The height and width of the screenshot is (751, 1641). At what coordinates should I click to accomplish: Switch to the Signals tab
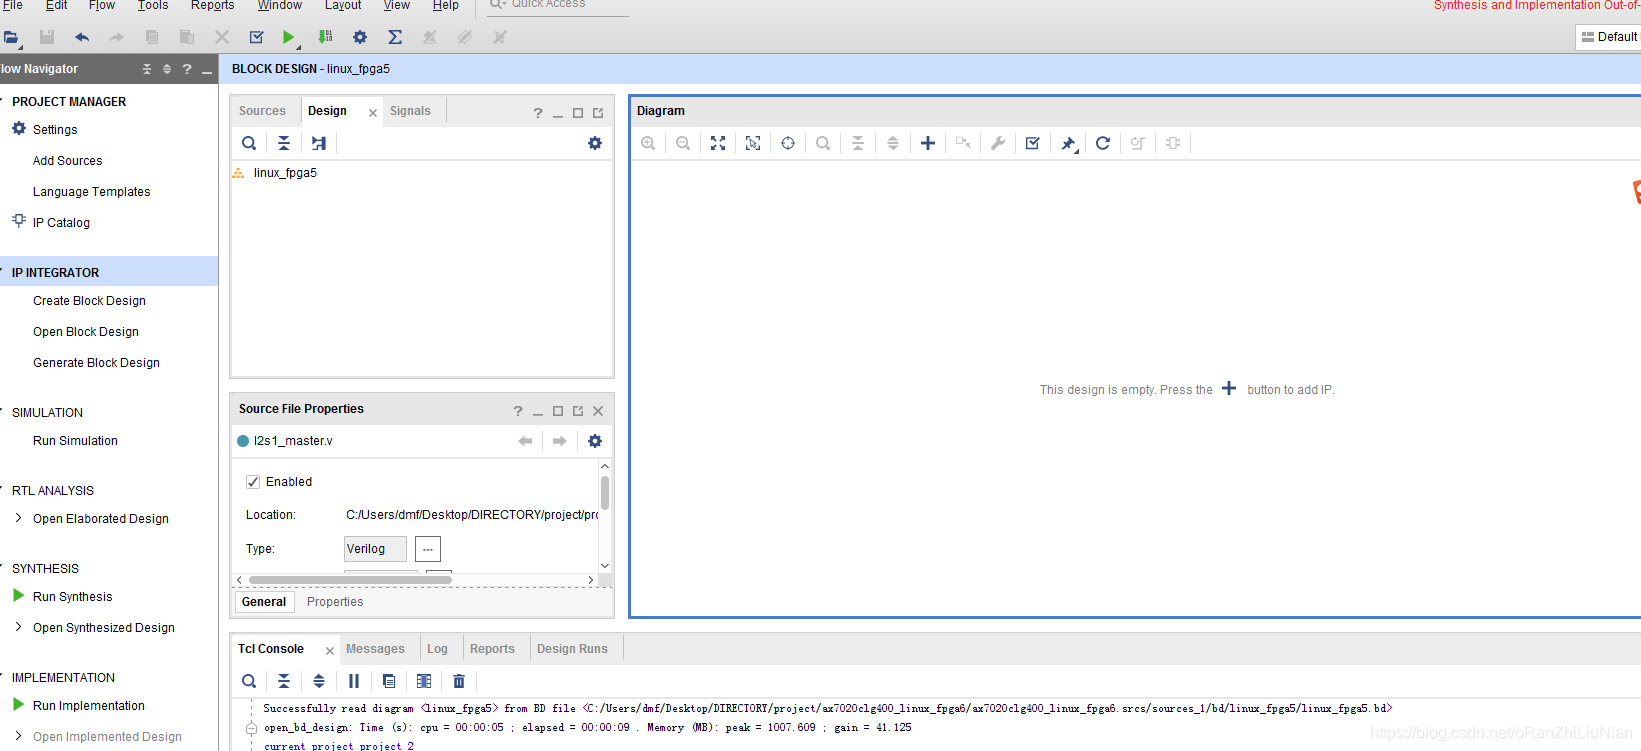[410, 111]
